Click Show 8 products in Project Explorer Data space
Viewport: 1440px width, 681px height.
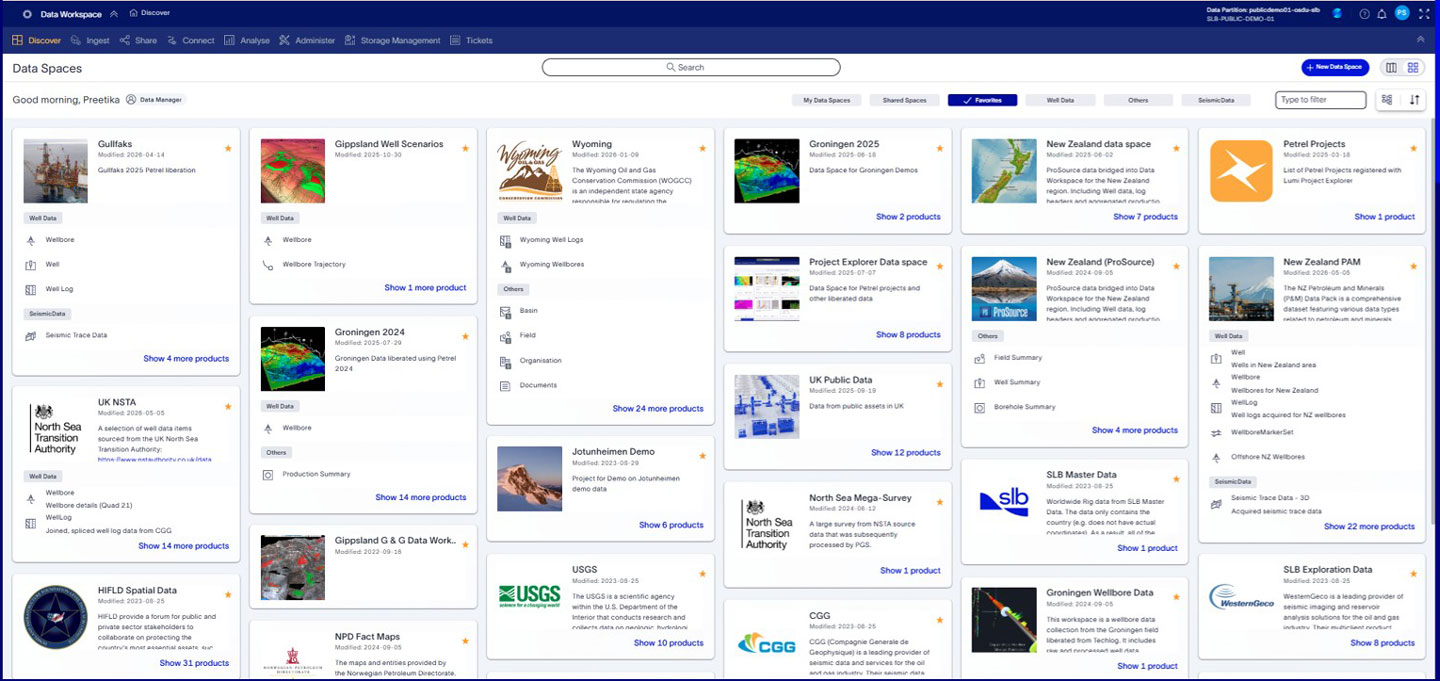[908, 335]
